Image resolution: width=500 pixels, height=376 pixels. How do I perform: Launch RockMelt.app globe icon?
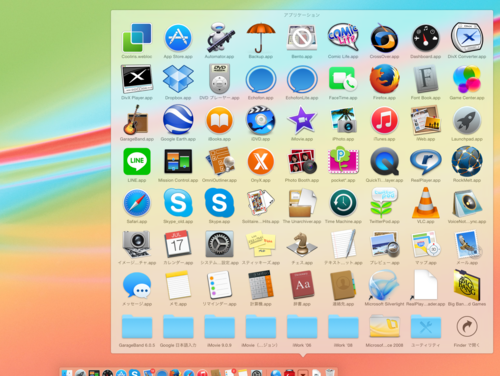pyautogui.click(x=467, y=161)
